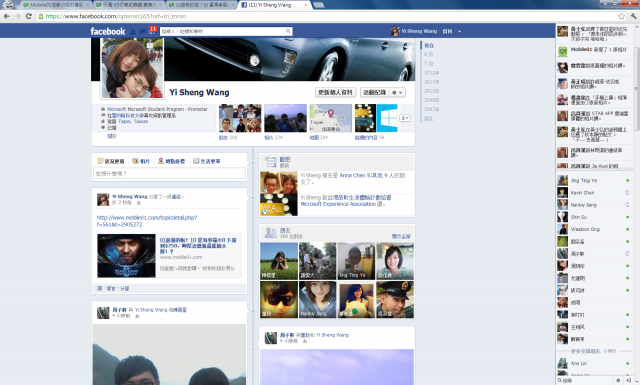
Task: Click Yi Sheng Wang name in header
Action: [419, 31]
